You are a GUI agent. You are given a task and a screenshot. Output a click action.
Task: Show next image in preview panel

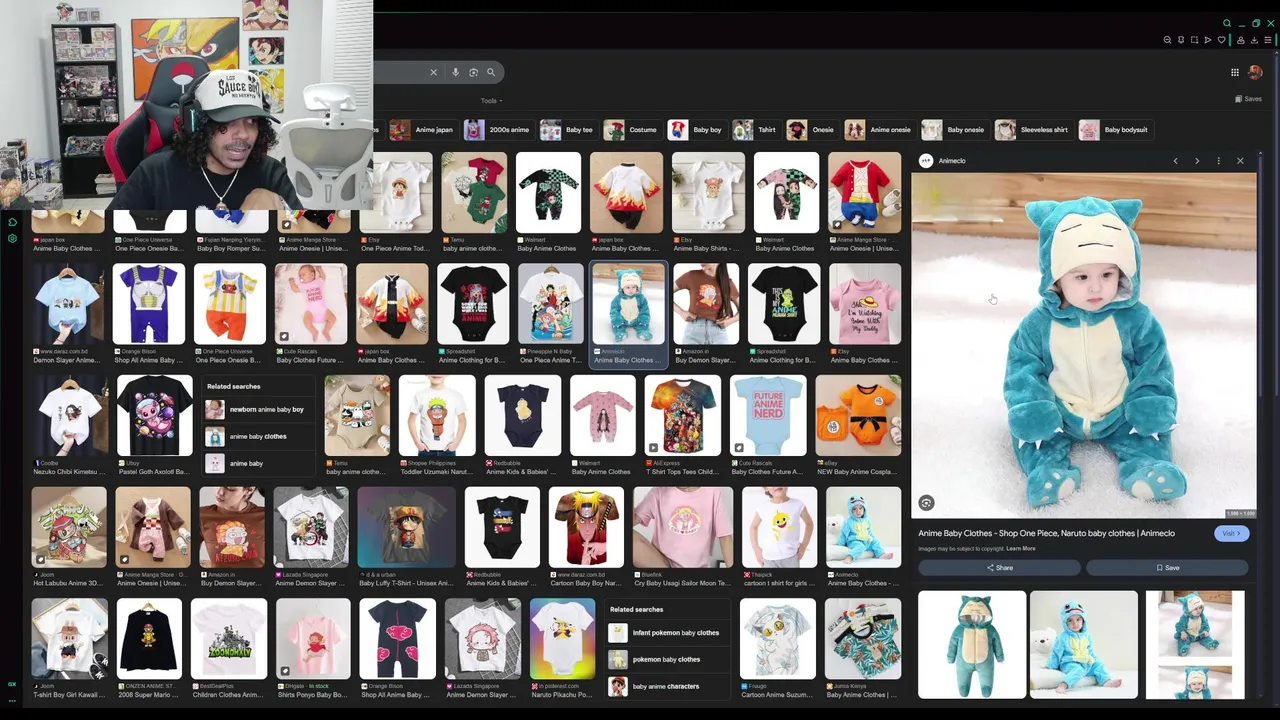[1197, 161]
